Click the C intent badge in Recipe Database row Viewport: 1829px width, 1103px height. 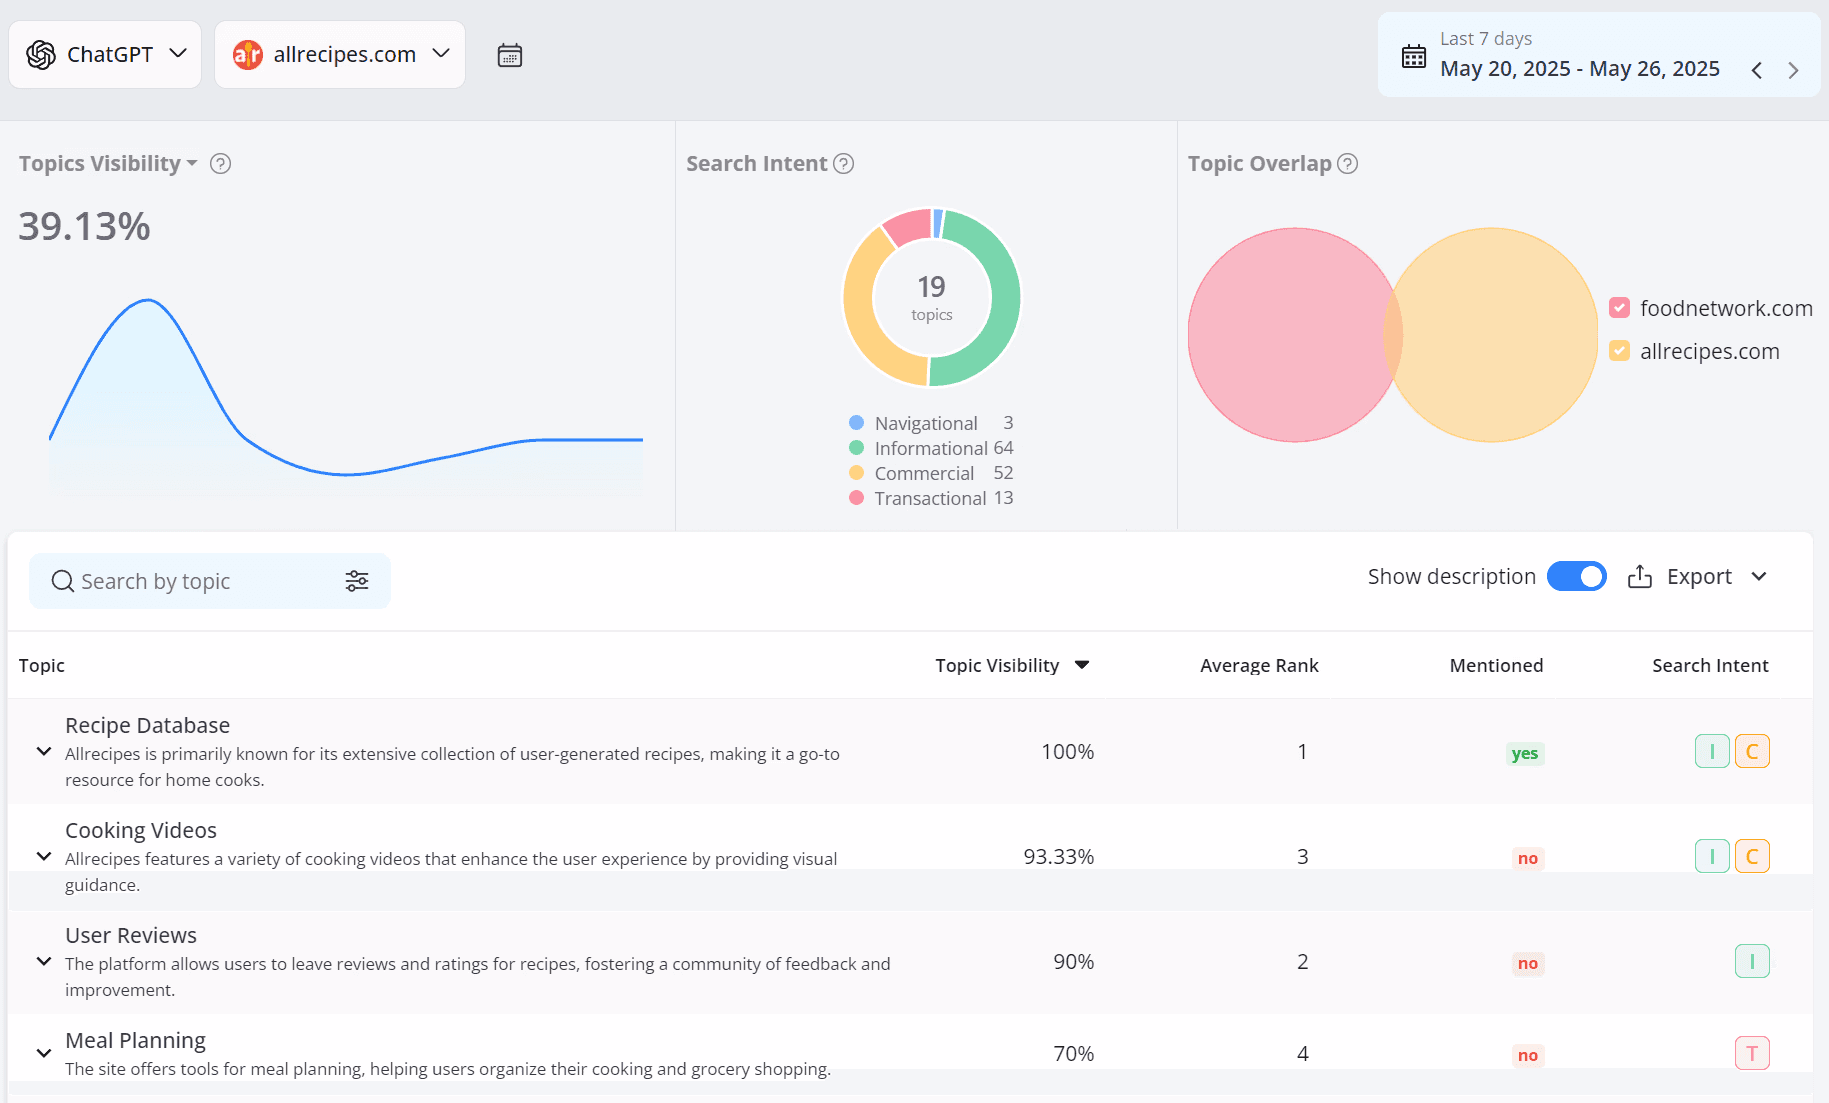tap(1752, 751)
